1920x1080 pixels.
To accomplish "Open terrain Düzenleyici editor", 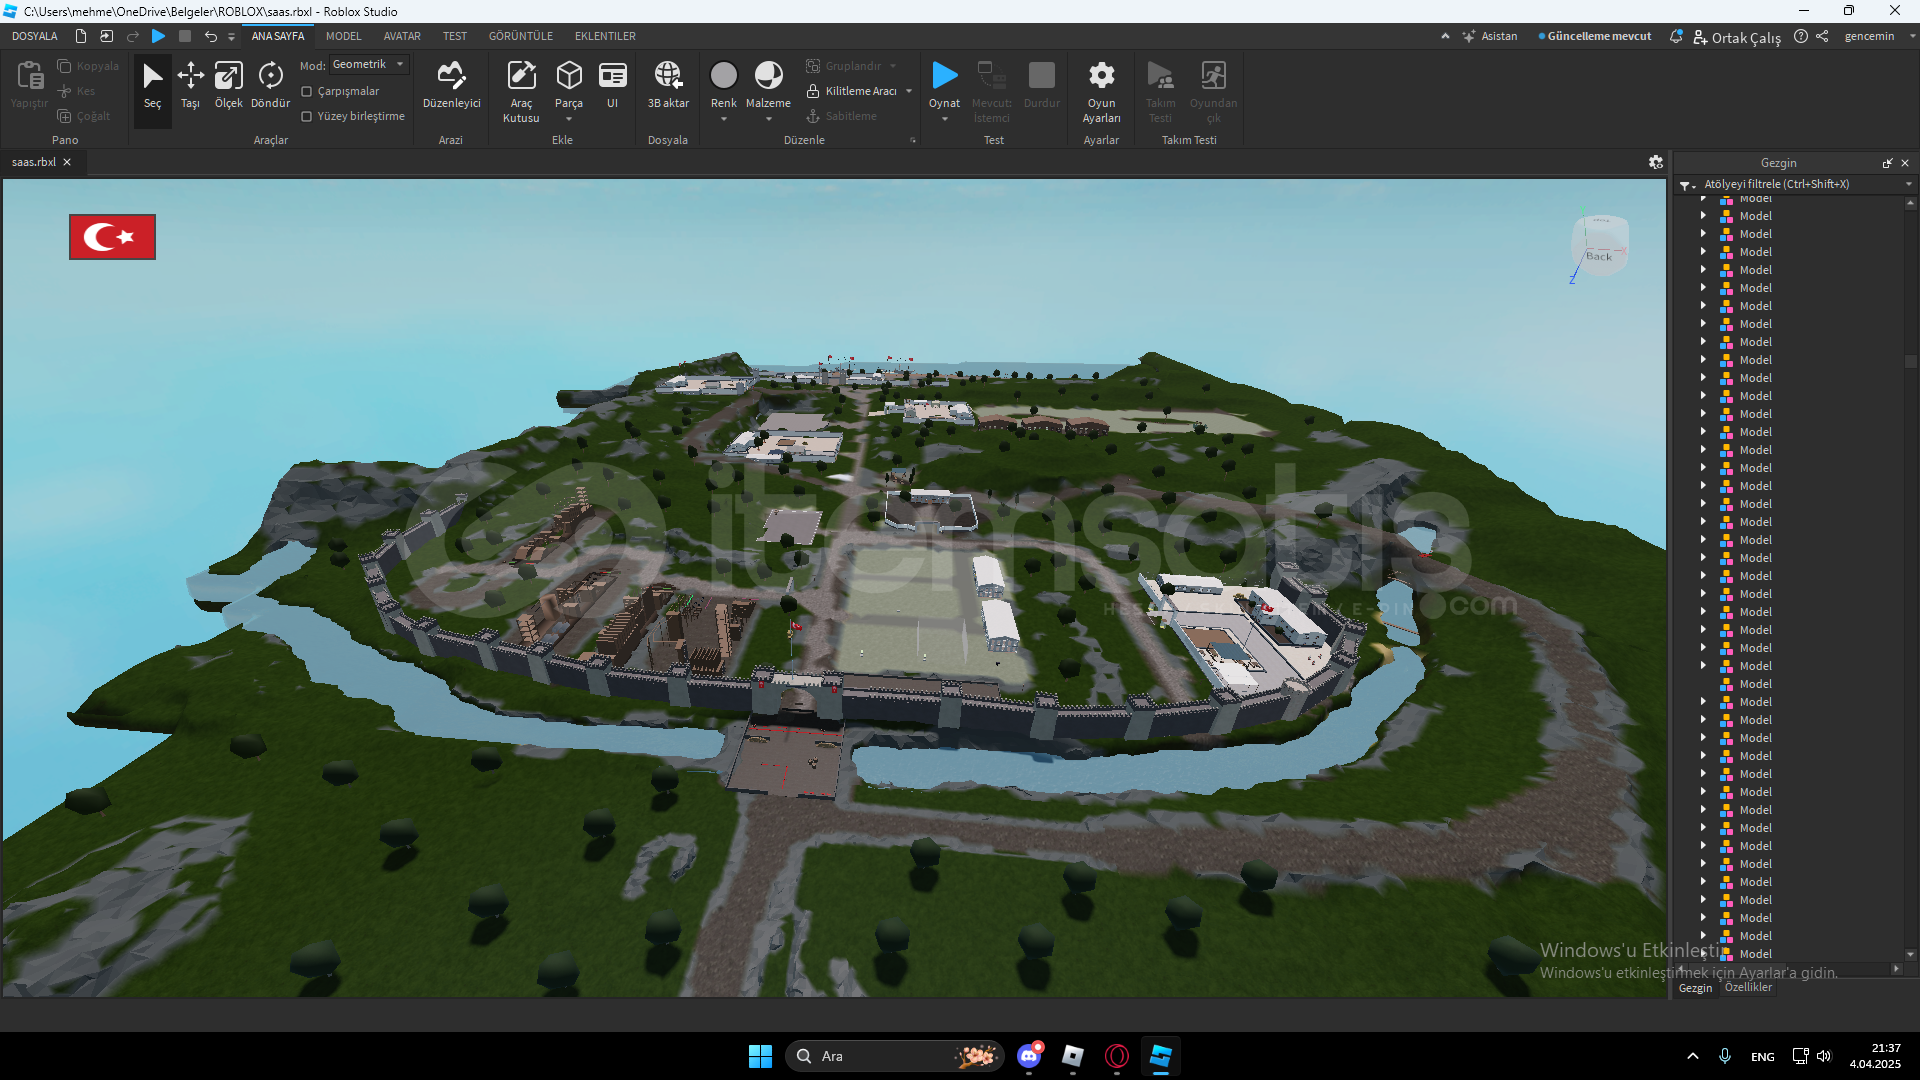I will (451, 84).
